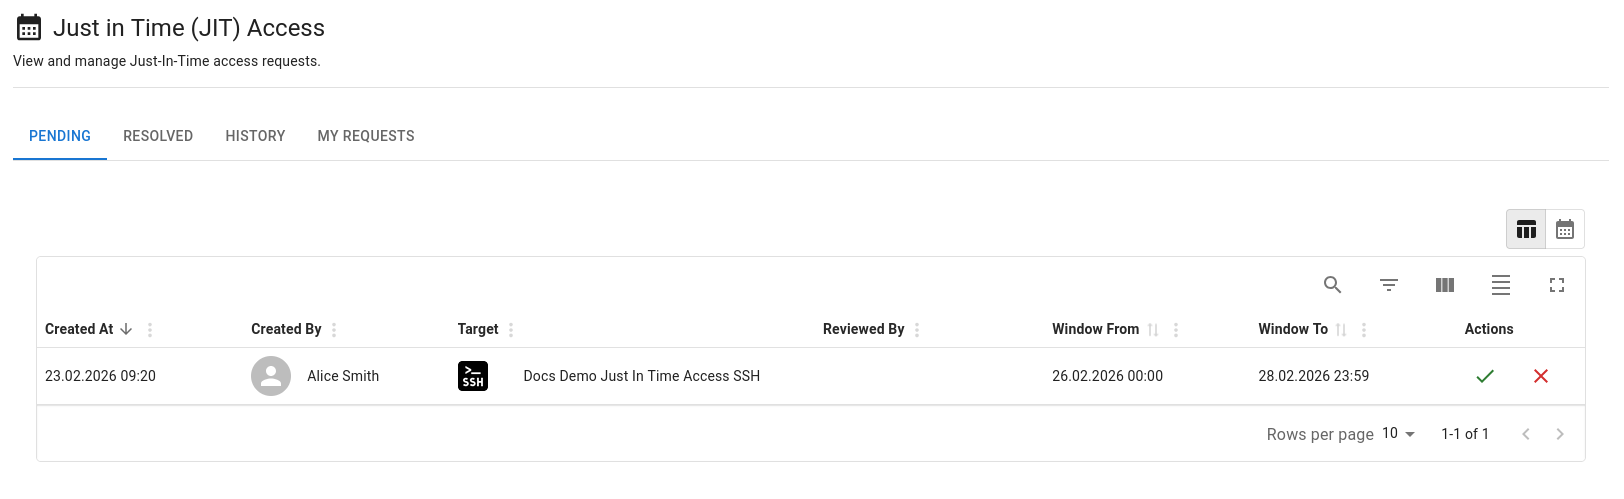Switch to the Resolved tab
Viewport: 1624px width, 499px height.
click(x=158, y=136)
